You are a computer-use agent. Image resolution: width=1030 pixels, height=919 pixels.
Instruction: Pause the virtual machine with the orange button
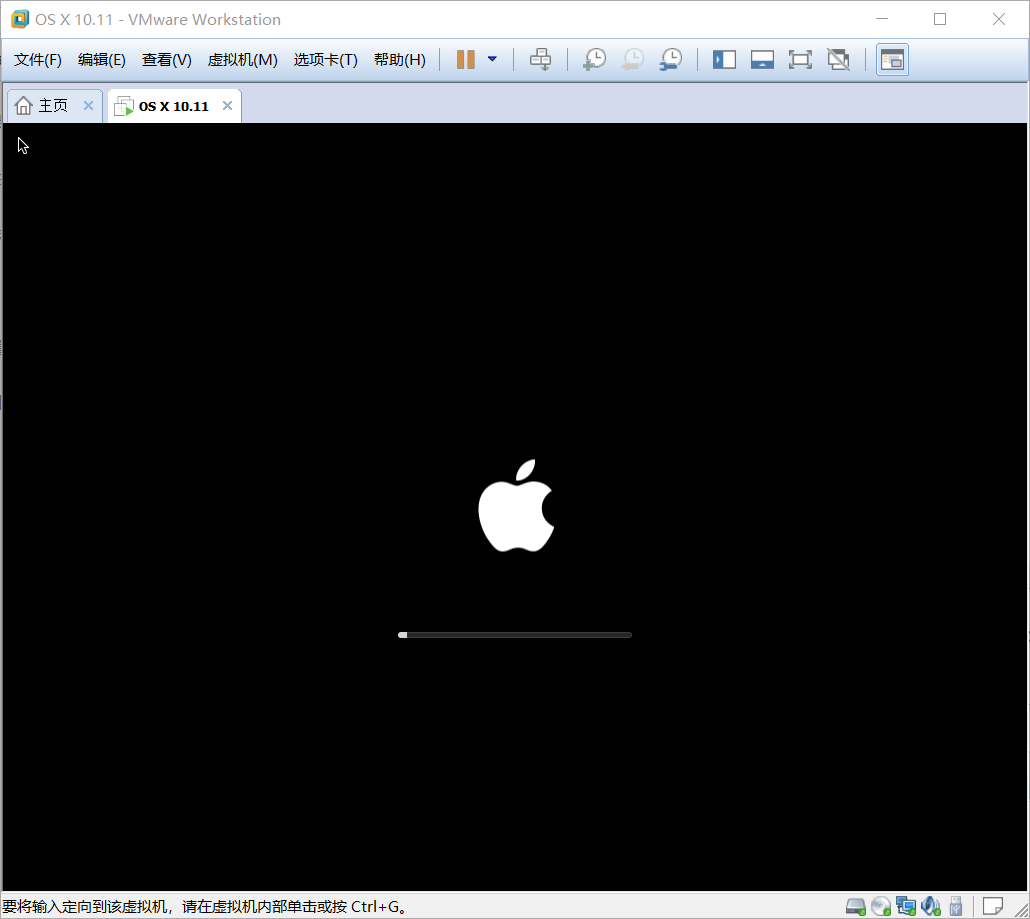466,60
